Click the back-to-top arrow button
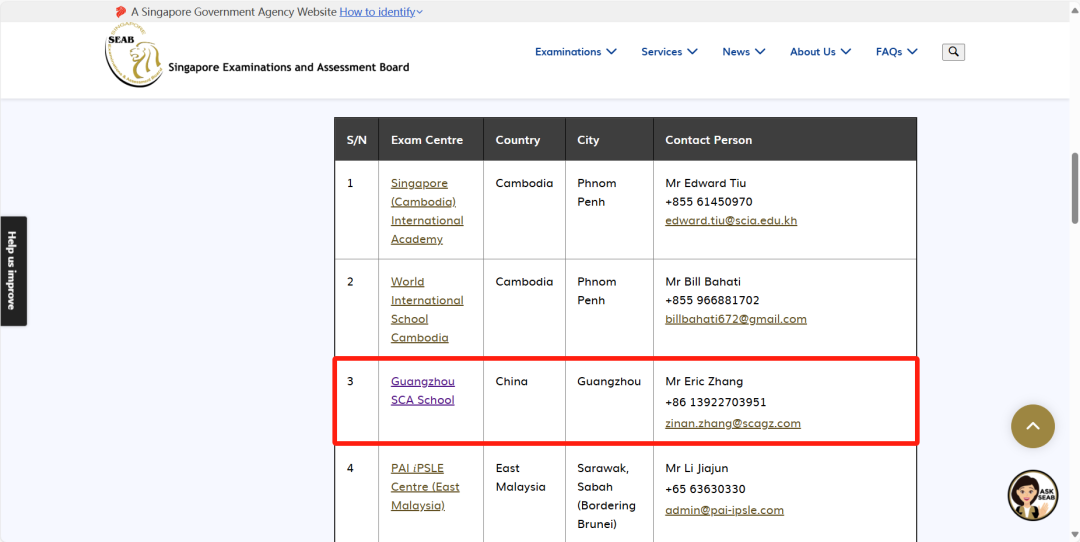The width and height of the screenshot is (1080, 542). [1032, 426]
